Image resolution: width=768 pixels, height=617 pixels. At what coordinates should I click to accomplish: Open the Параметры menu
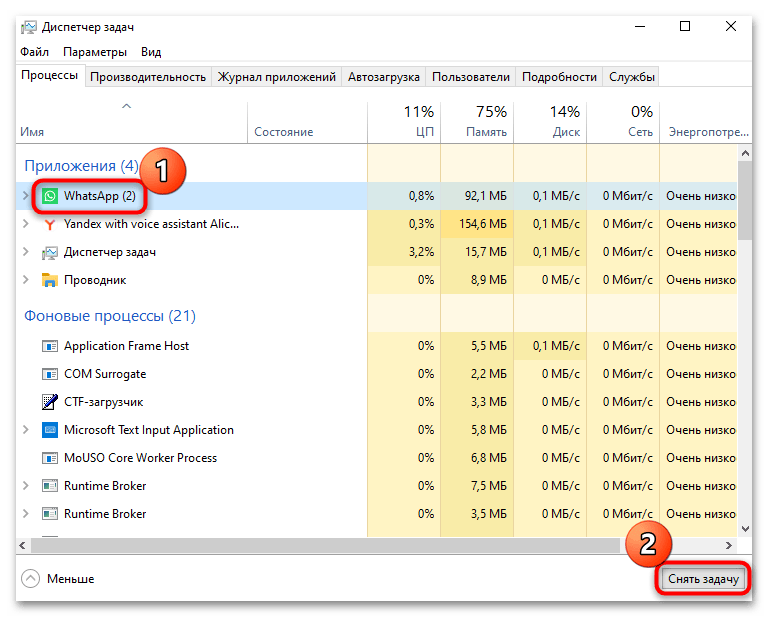(95, 52)
